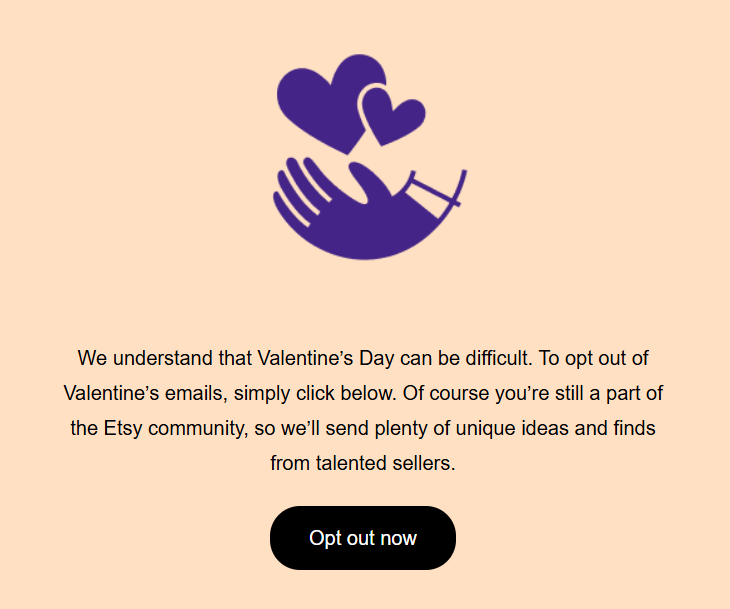Click the words "unique ideas and finds"
This screenshot has width=730, height=609.
(555, 428)
